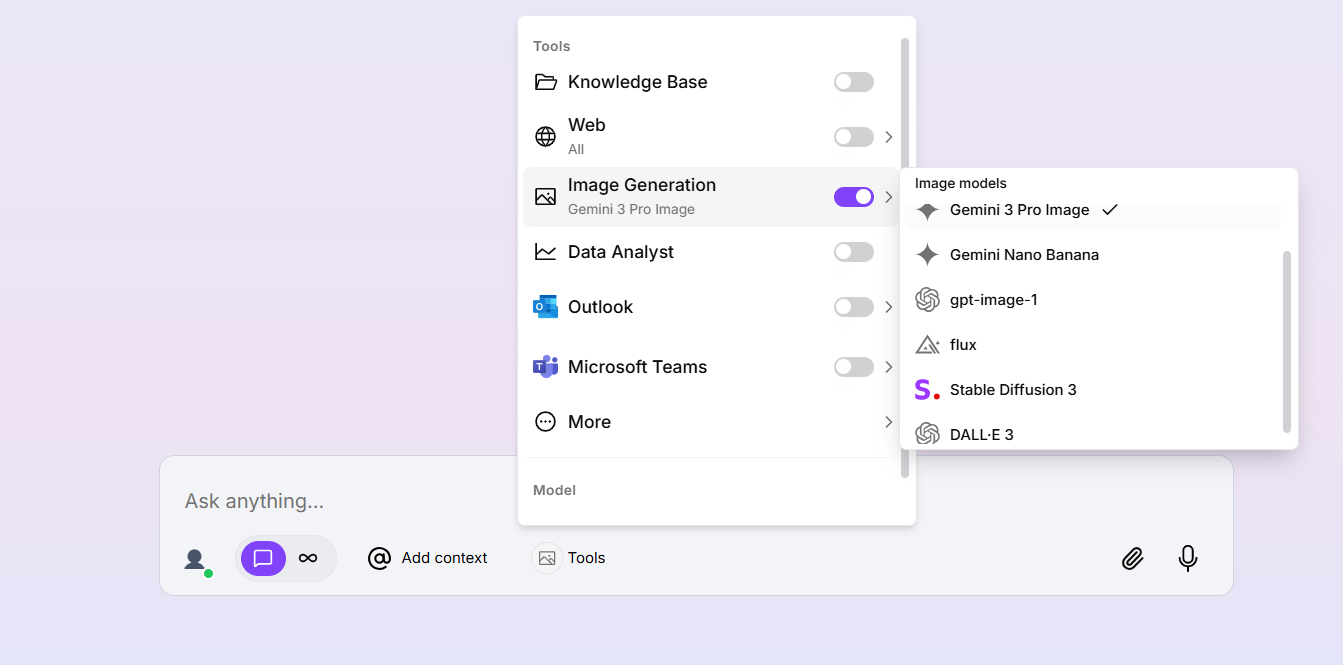Click the Image Generation picture icon
Image resolution: width=1343 pixels, height=665 pixels.
click(x=545, y=196)
